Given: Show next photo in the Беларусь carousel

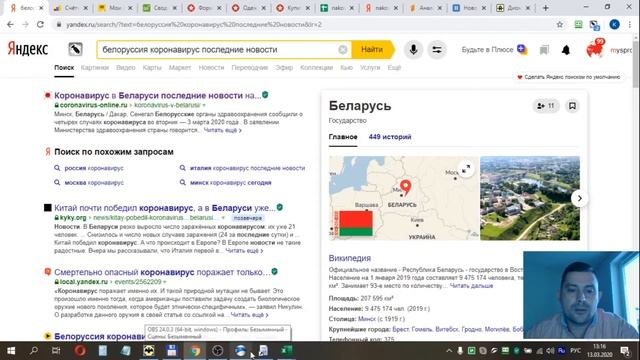Looking at the screenshot, I should coord(579,199).
